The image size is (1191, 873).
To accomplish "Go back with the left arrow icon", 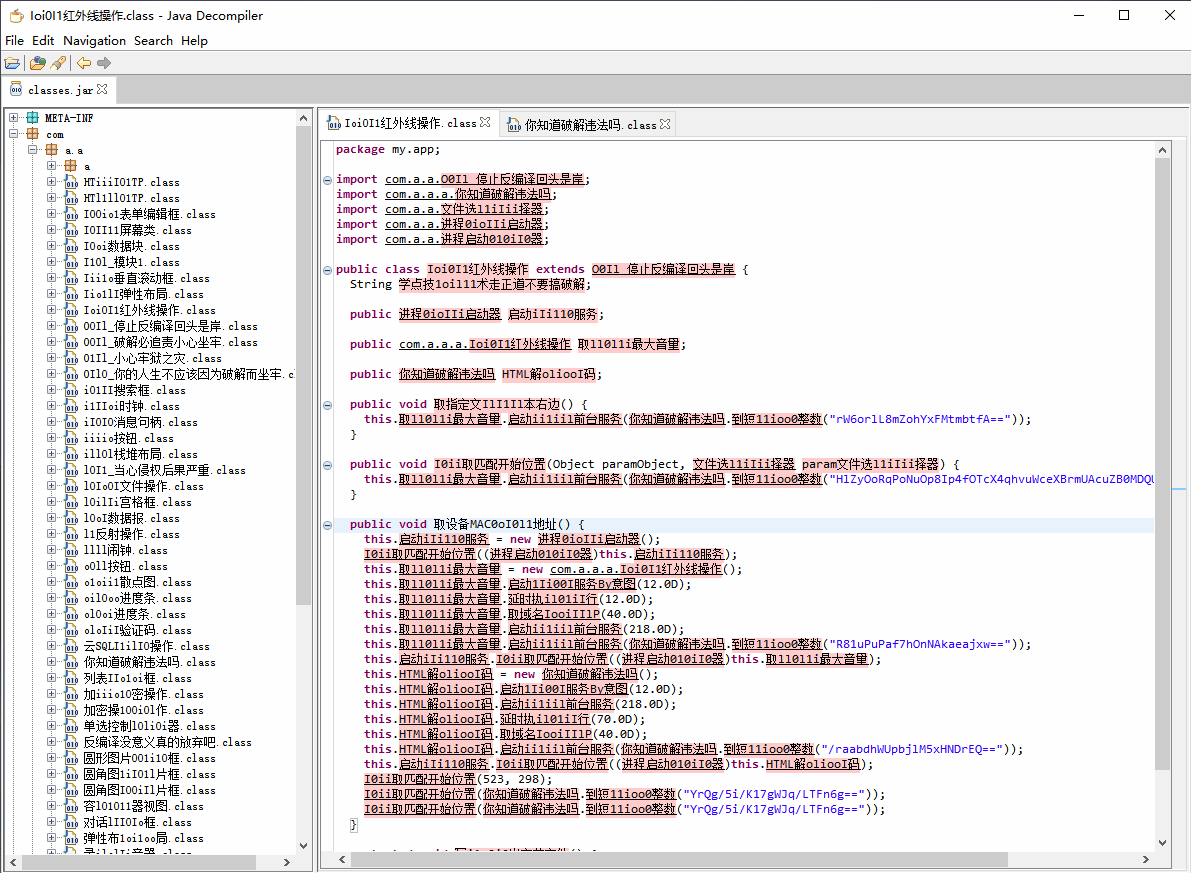I will click(84, 63).
